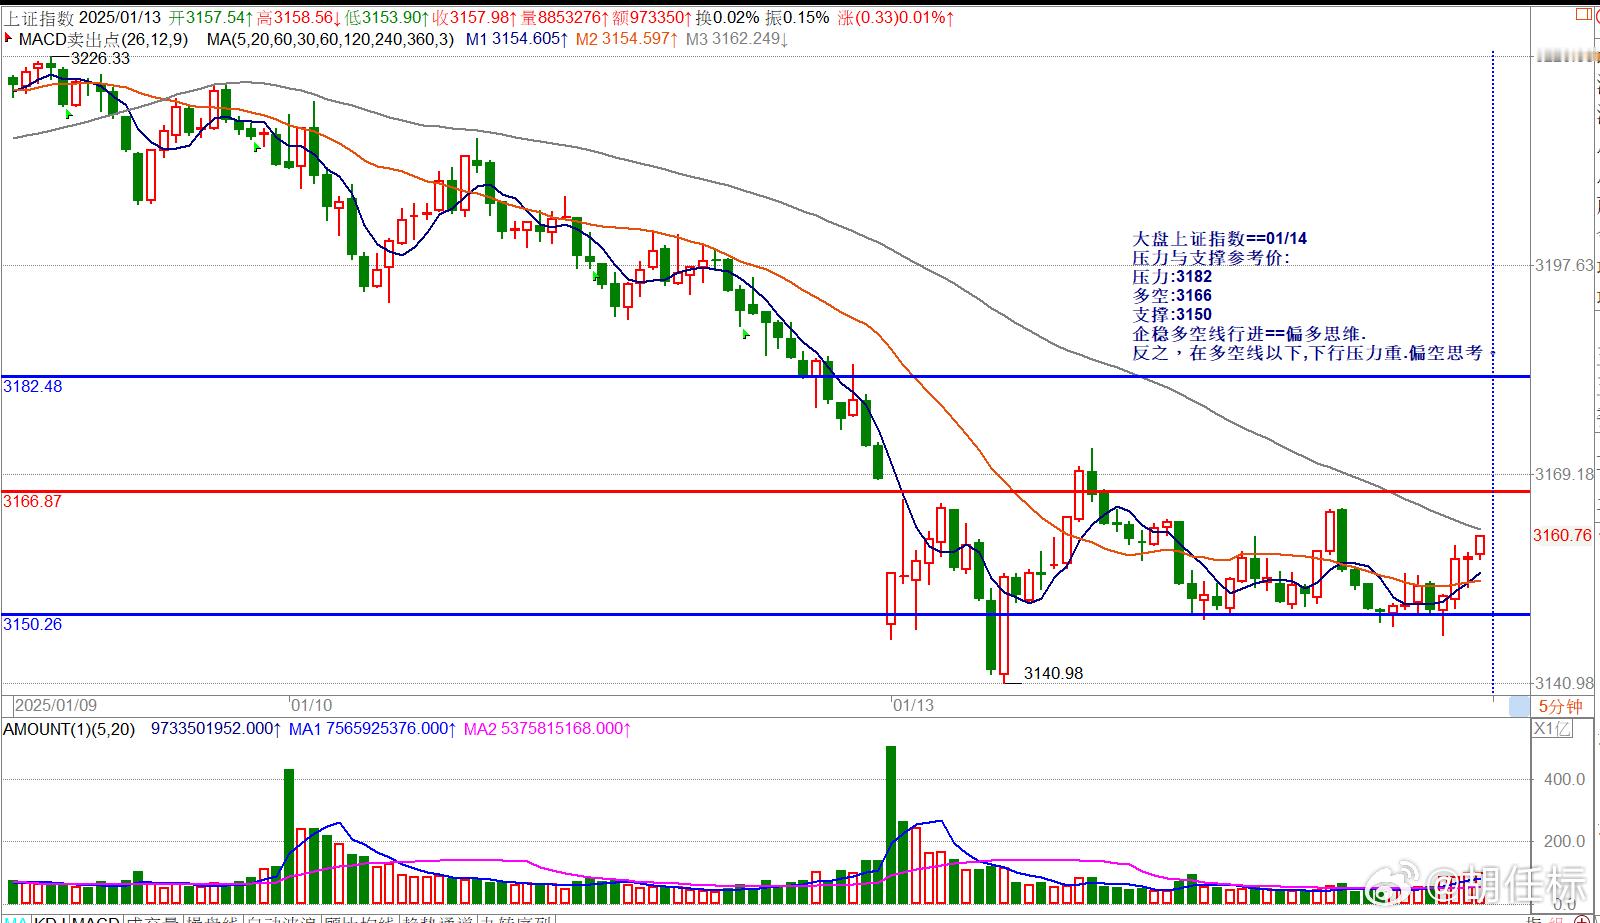Click the light blue box beside 5分钟
This screenshot has width=1600, height=923.
tap(1519, 706)
